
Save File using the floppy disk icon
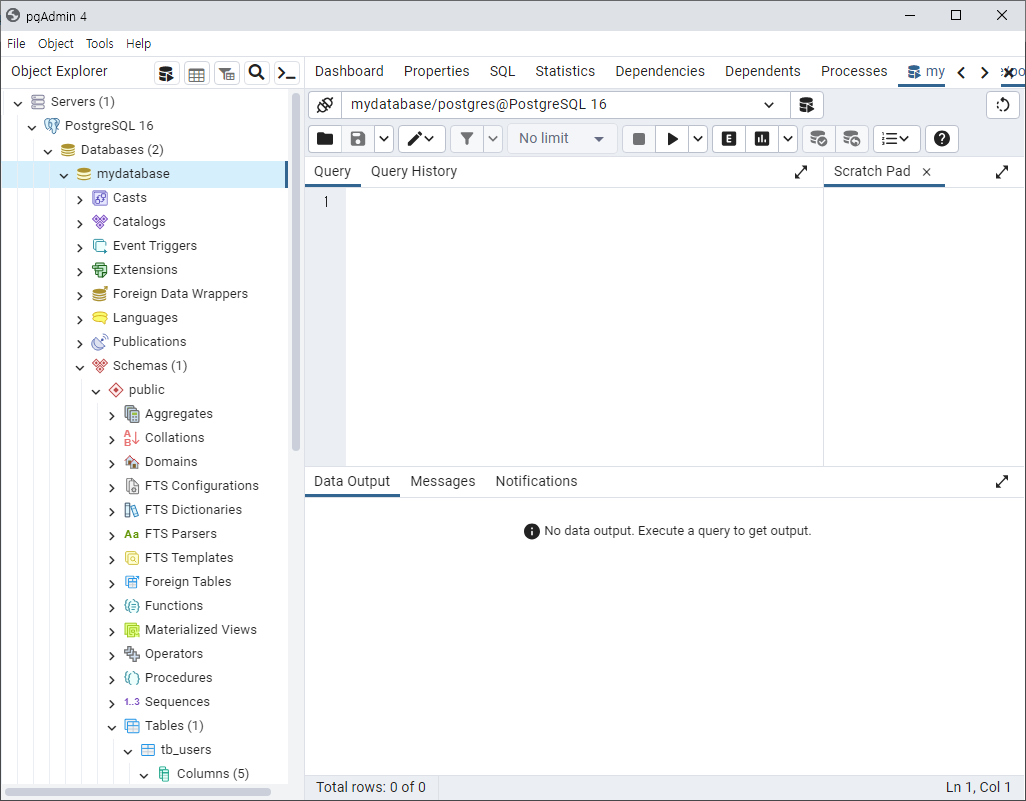pos(358,139)
